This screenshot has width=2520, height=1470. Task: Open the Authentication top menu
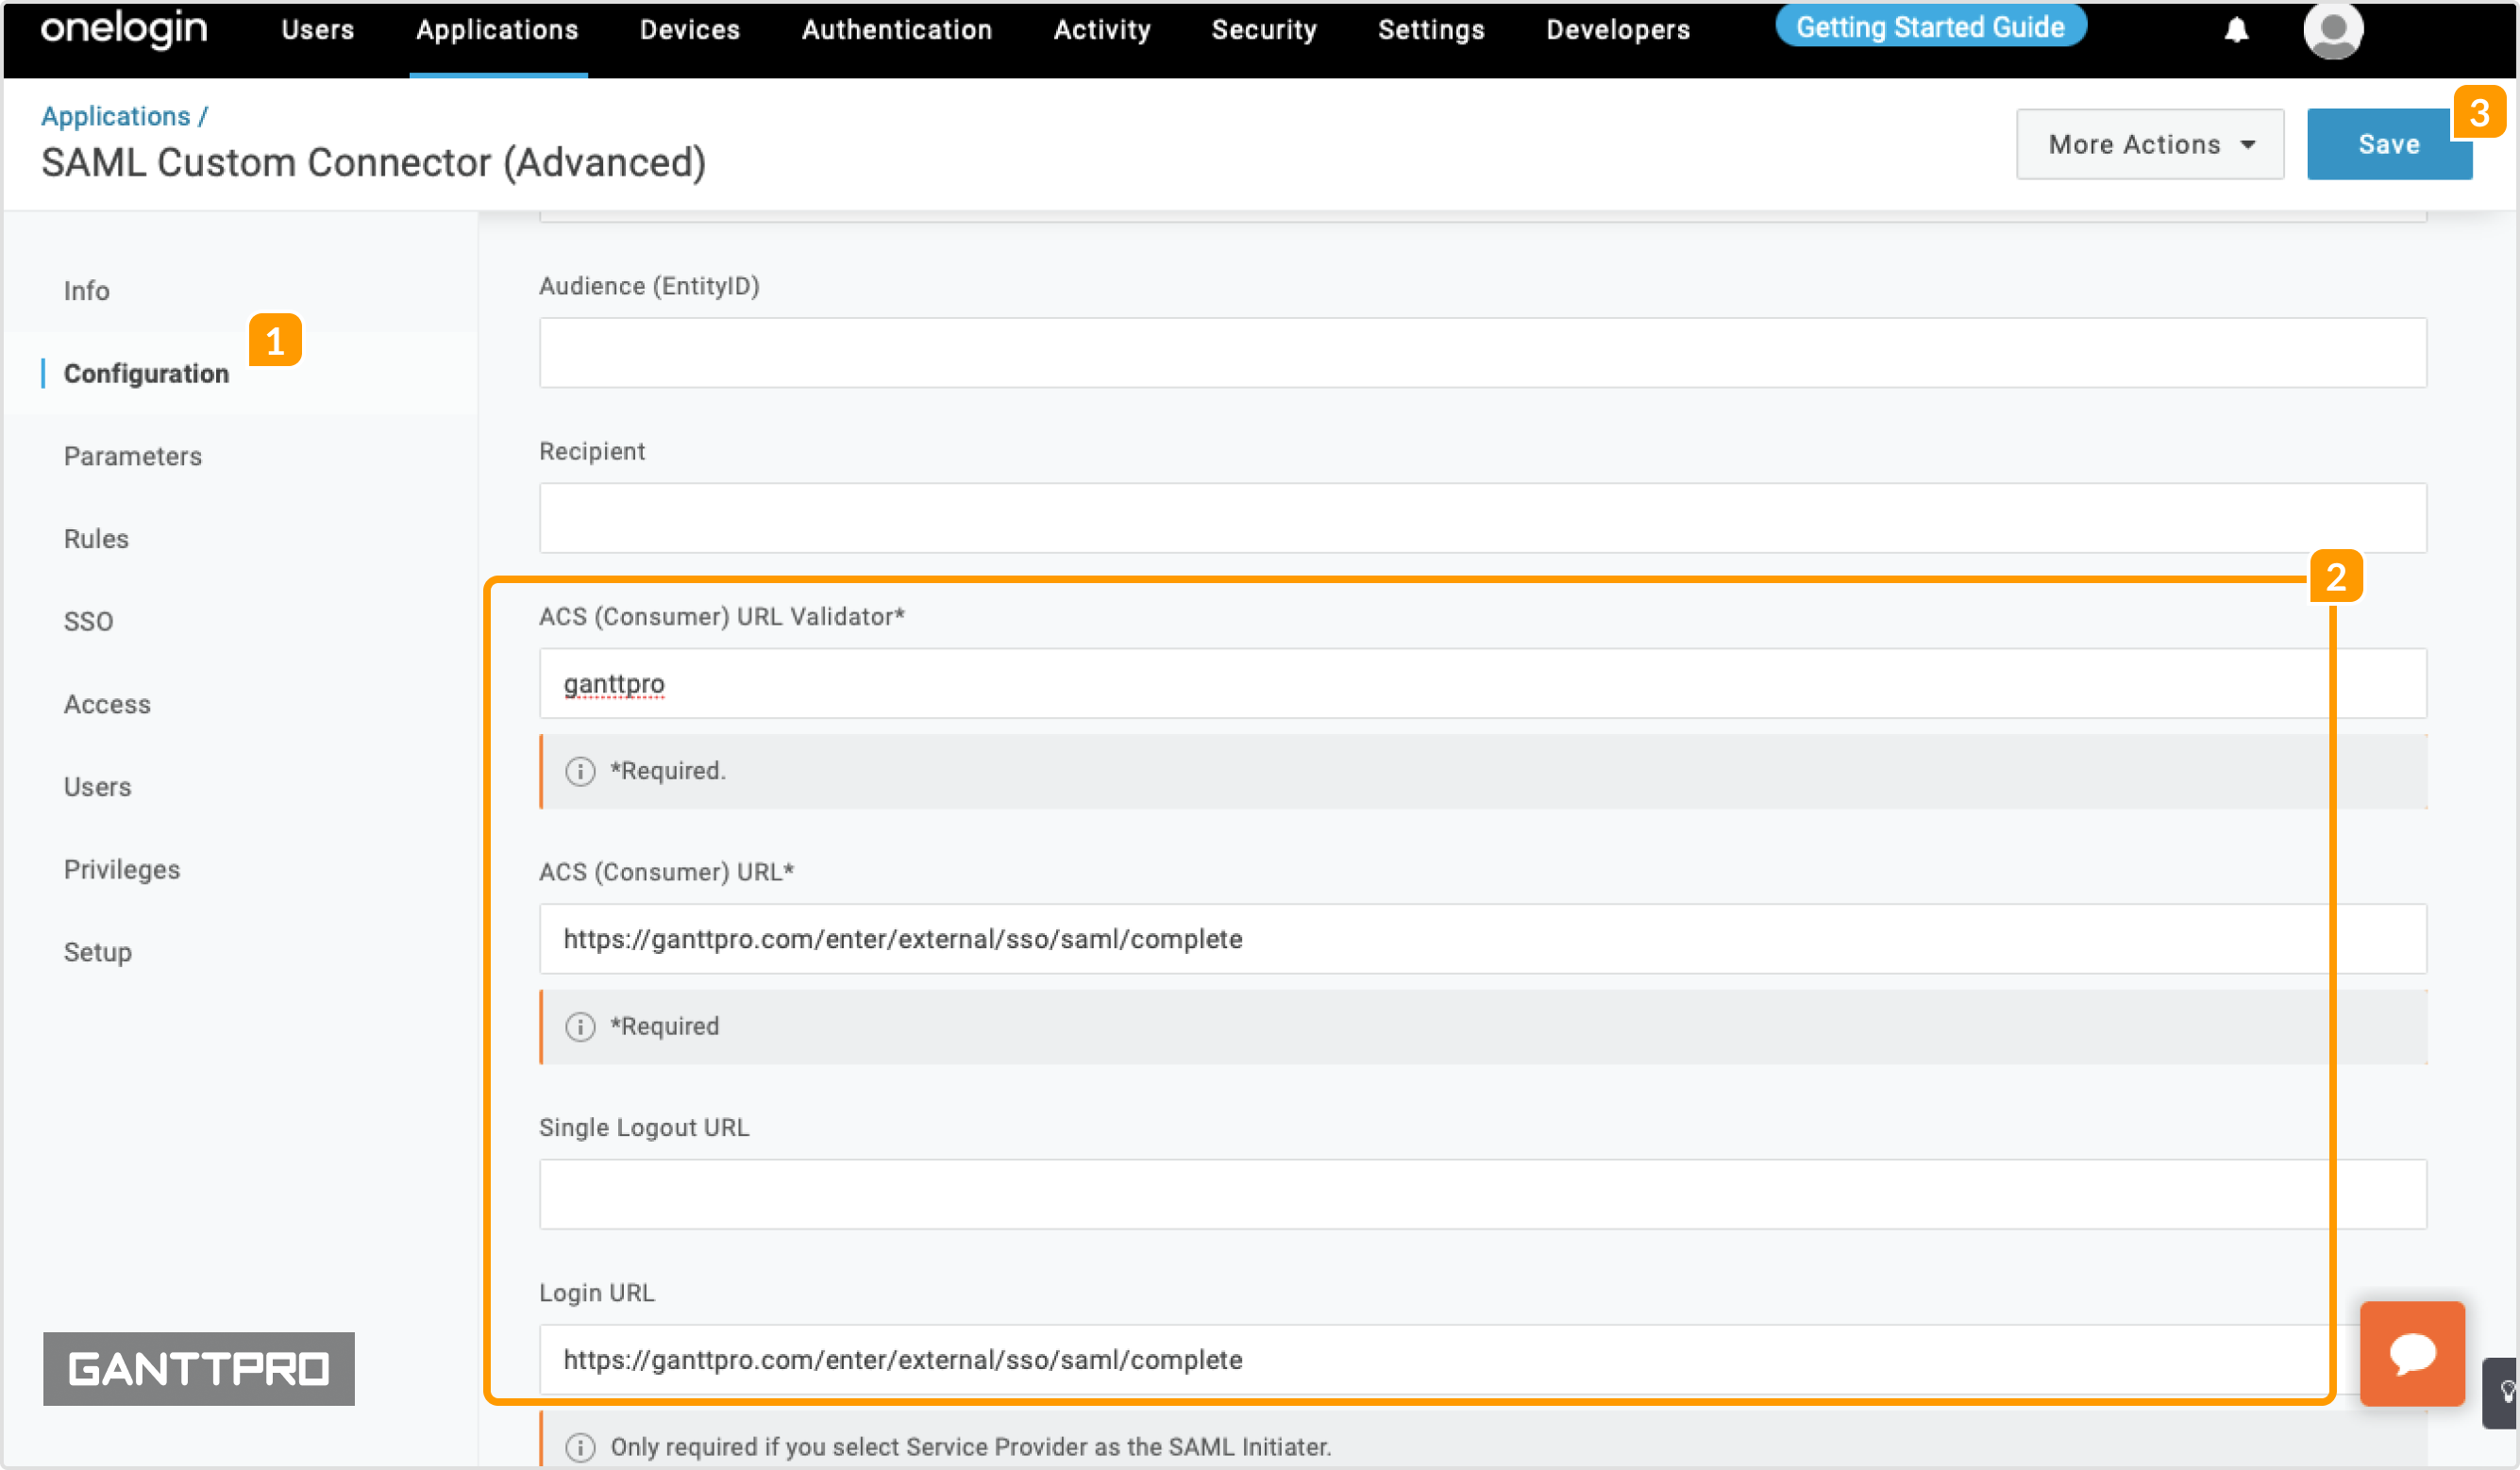897,30
